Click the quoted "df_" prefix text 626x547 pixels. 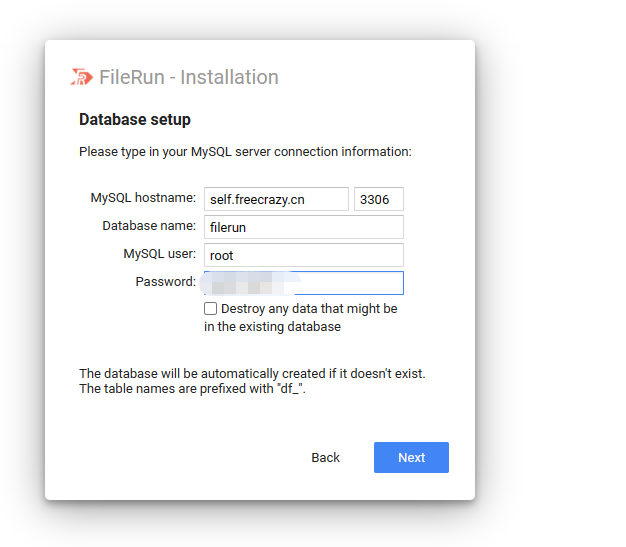(289, 389)
